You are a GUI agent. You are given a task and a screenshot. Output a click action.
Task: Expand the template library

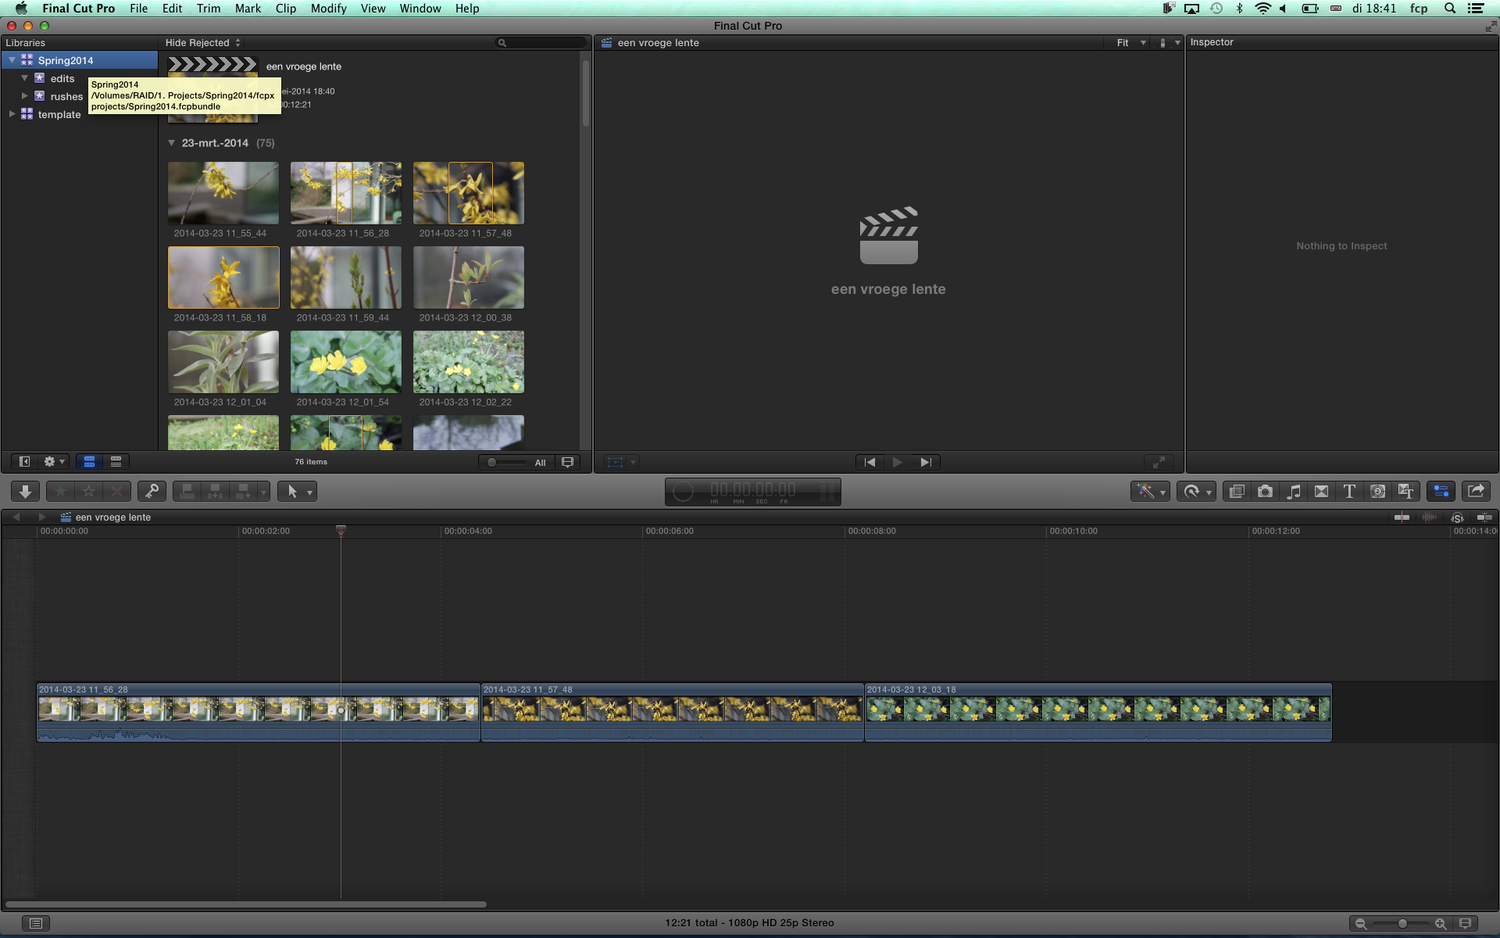(x=12, y=114)
